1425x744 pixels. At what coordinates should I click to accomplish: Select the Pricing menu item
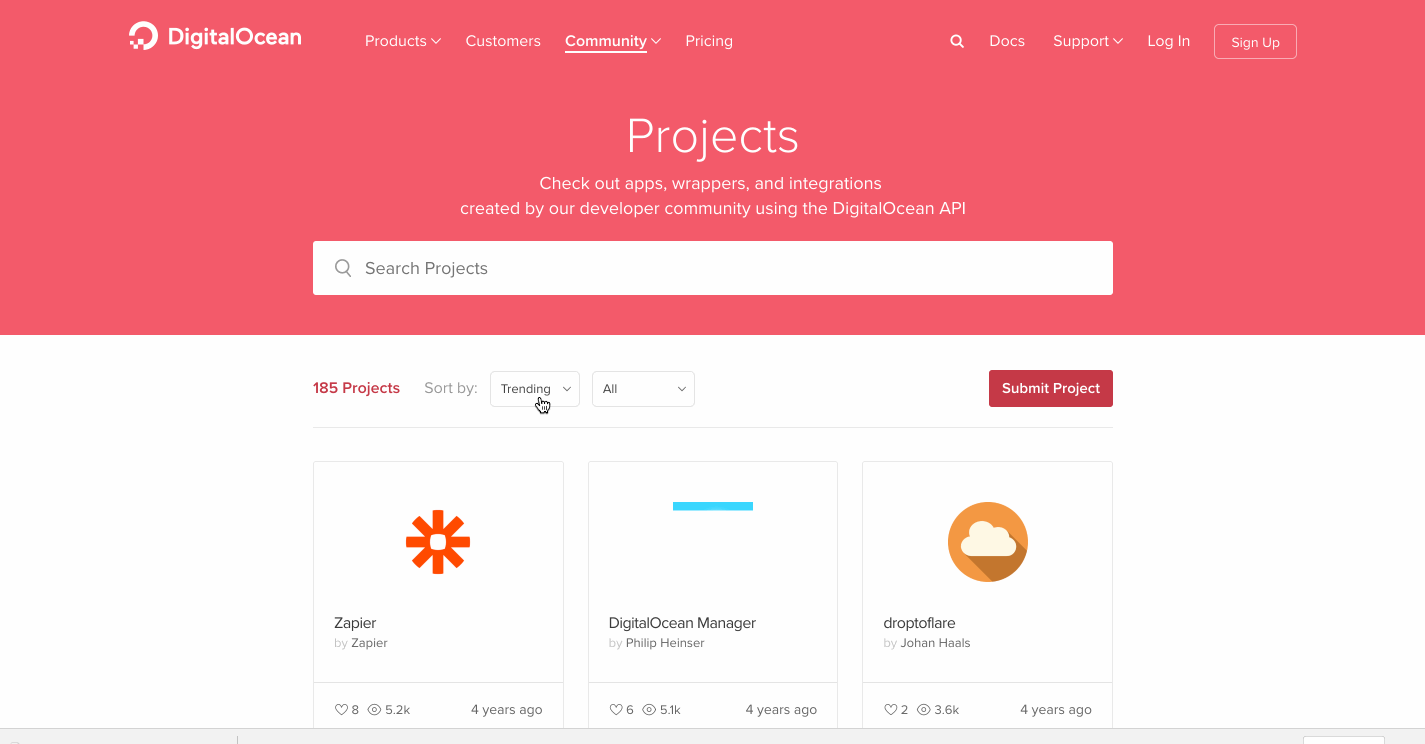click(x=709, y=41)
